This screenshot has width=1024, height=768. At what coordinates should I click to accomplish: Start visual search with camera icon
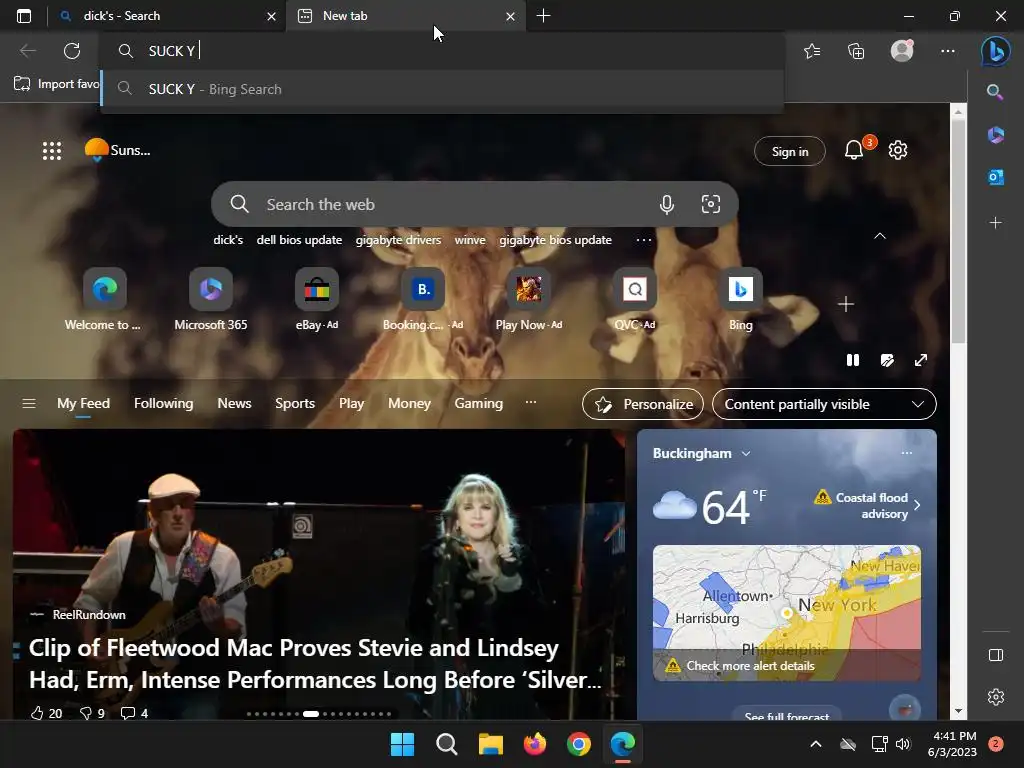711,204
